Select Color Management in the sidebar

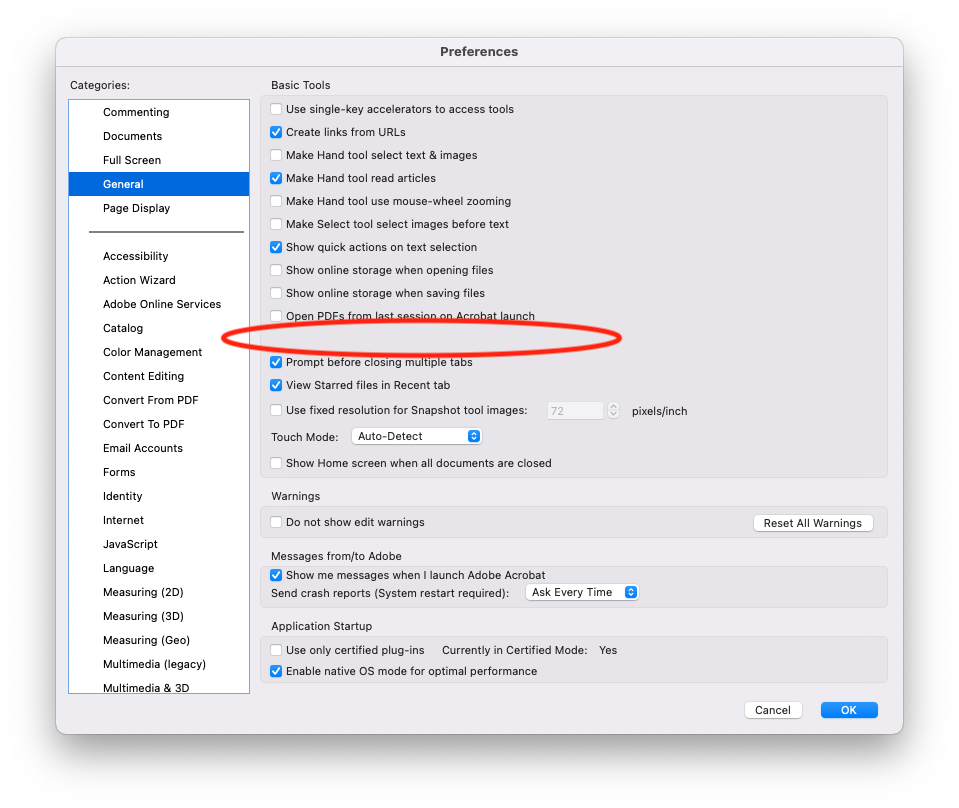coord(152,352)
